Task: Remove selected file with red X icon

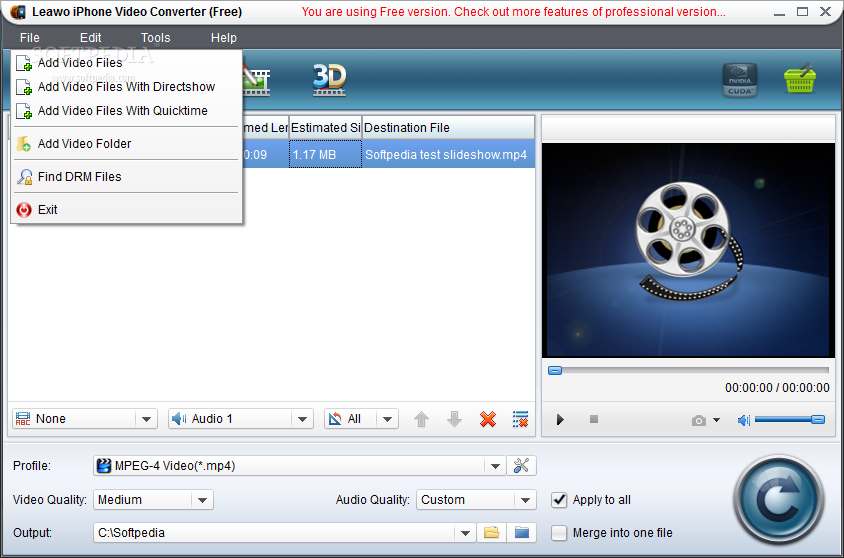Action: [x=488, y=419]
